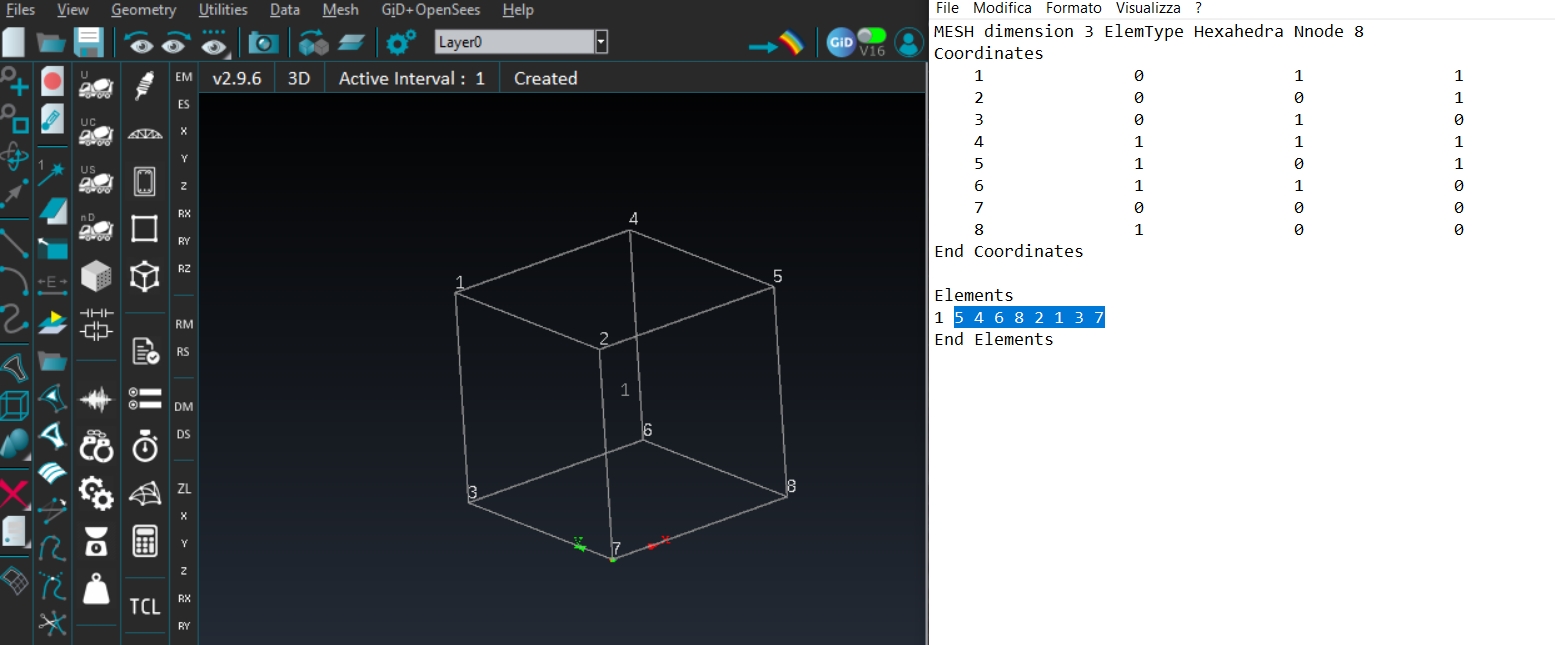Click the stopwatch interval icon
Viewport: 1555px width, 645px height.
145,446
